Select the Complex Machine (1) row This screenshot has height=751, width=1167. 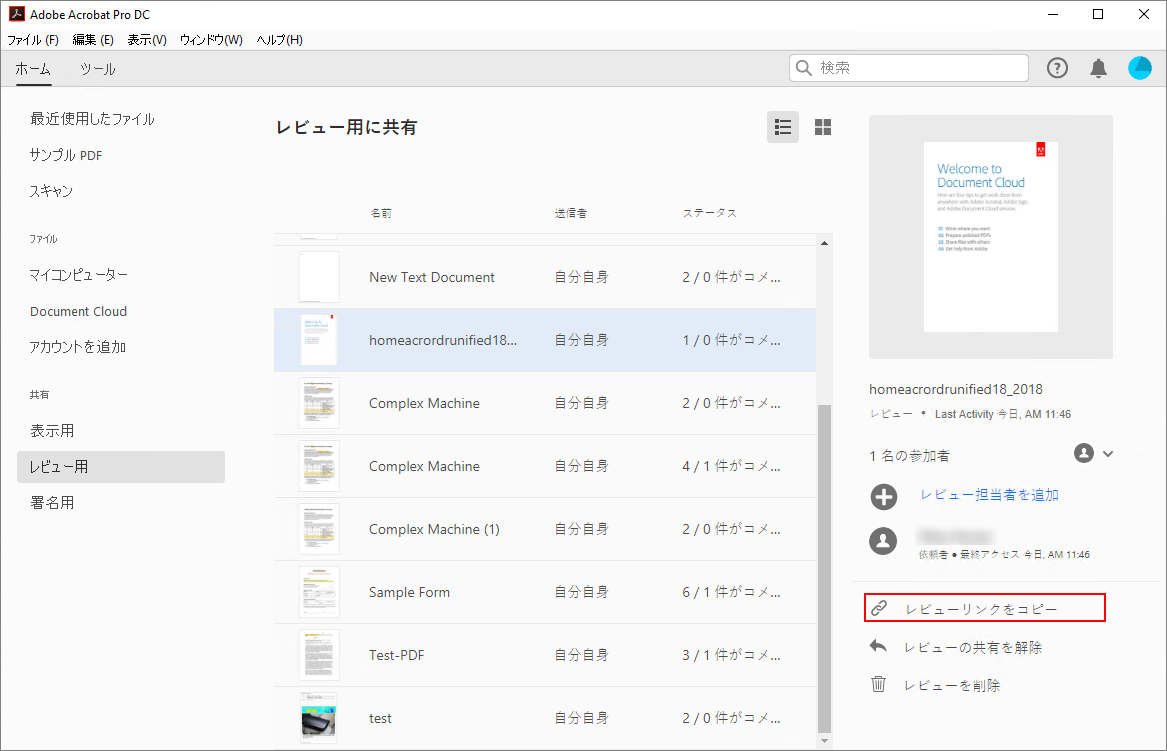pos(545,529)
